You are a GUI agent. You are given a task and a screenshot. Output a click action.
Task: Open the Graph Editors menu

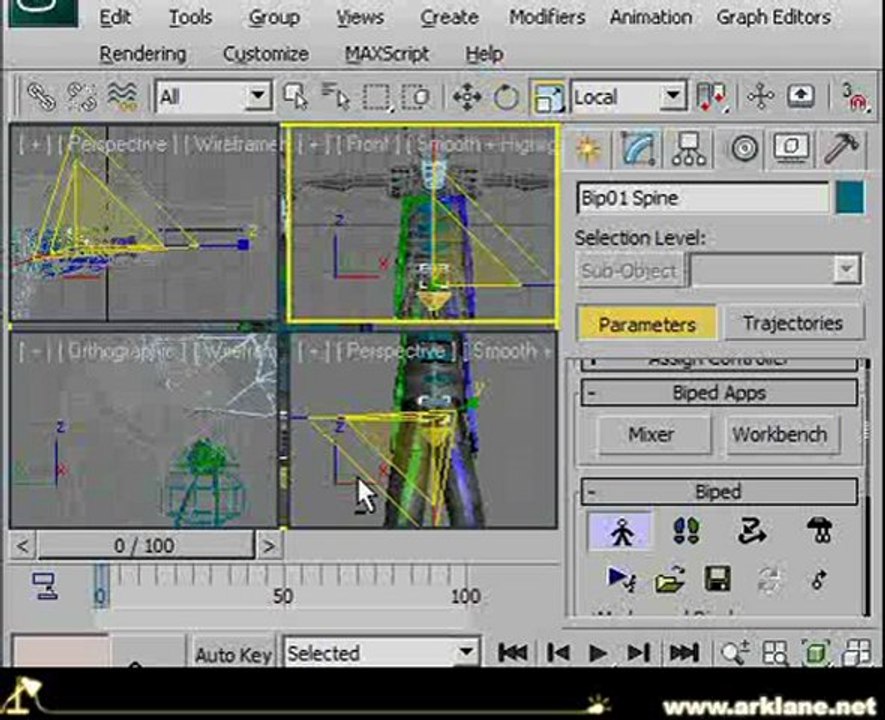(774, 17)
